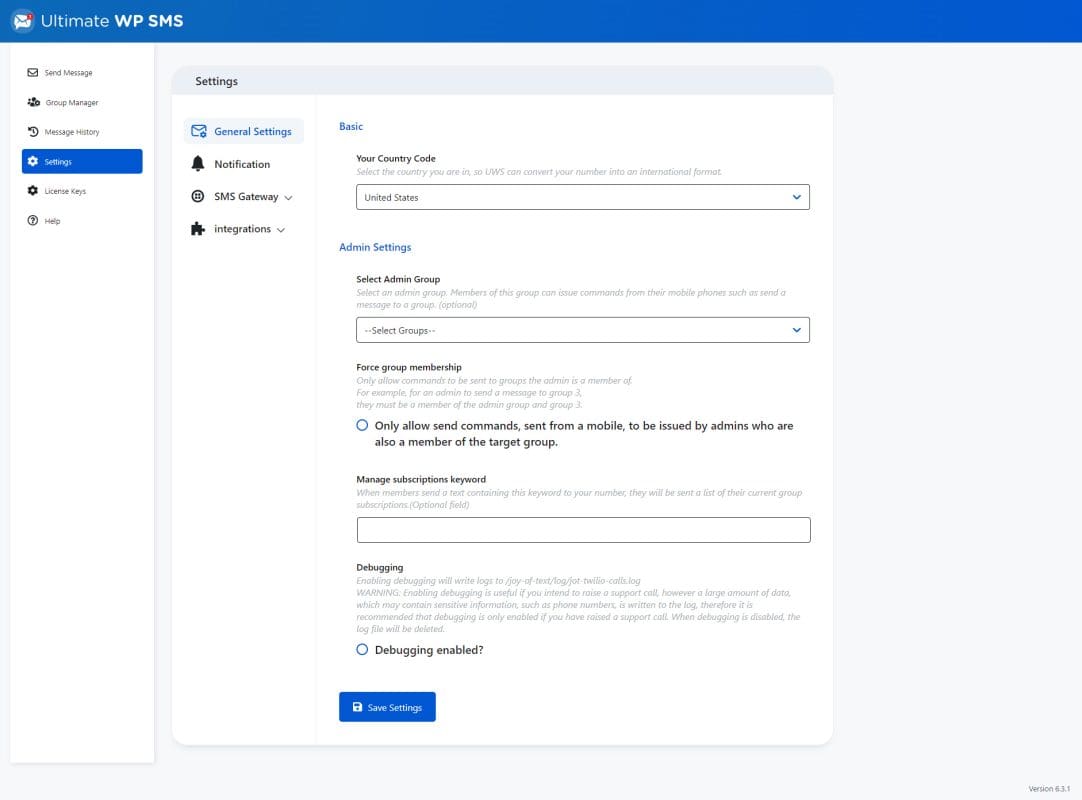Expand the integrations submenu chevron
Image resolution: width=1082 pixels, height=800 pixels.
[281, 230]
